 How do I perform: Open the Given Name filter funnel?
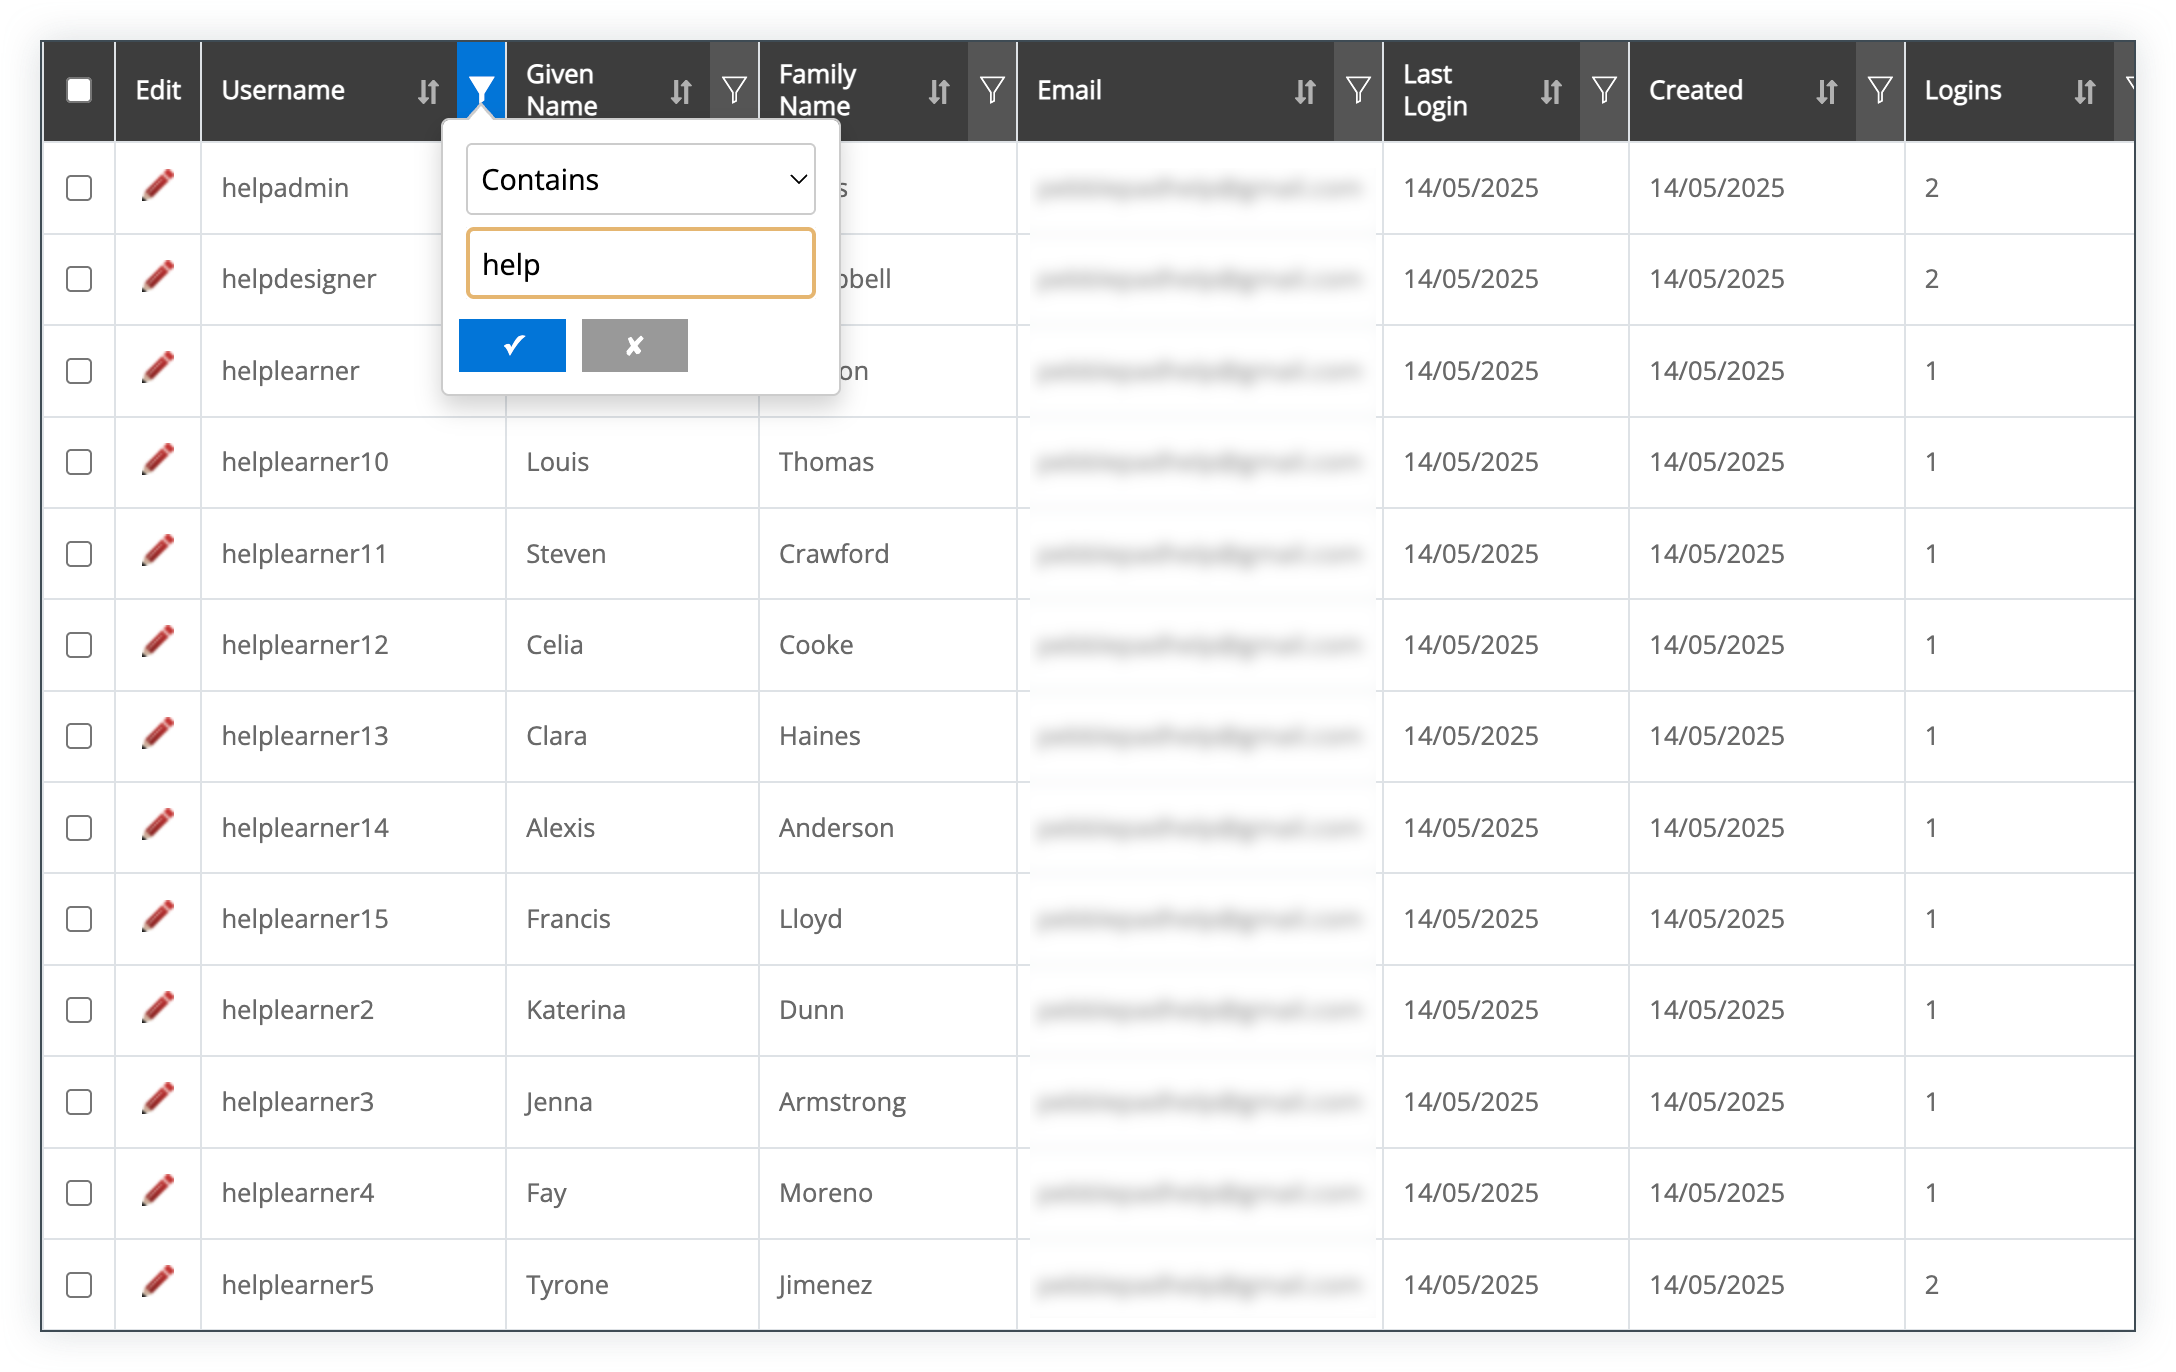[x=734, y=91]
